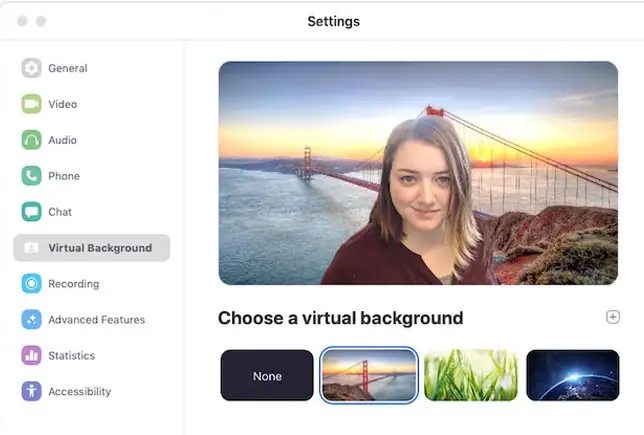This screenshot has height=435, width=644.
Task: Close the Settings window
Action: pos(22,21)
